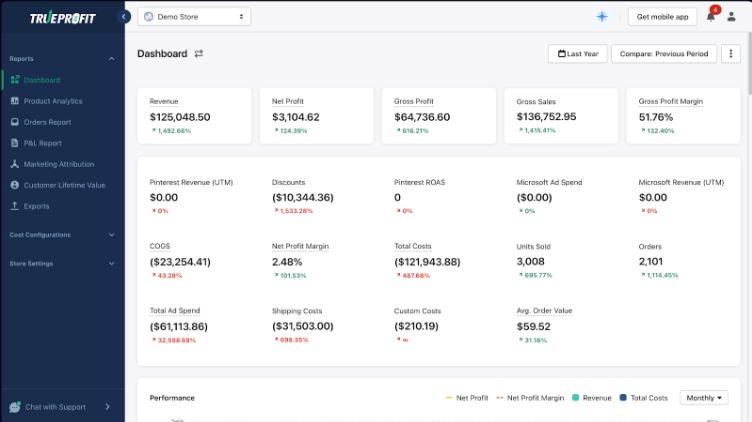
Task: Click the blue sparkle AI icon
Action: 602,16
